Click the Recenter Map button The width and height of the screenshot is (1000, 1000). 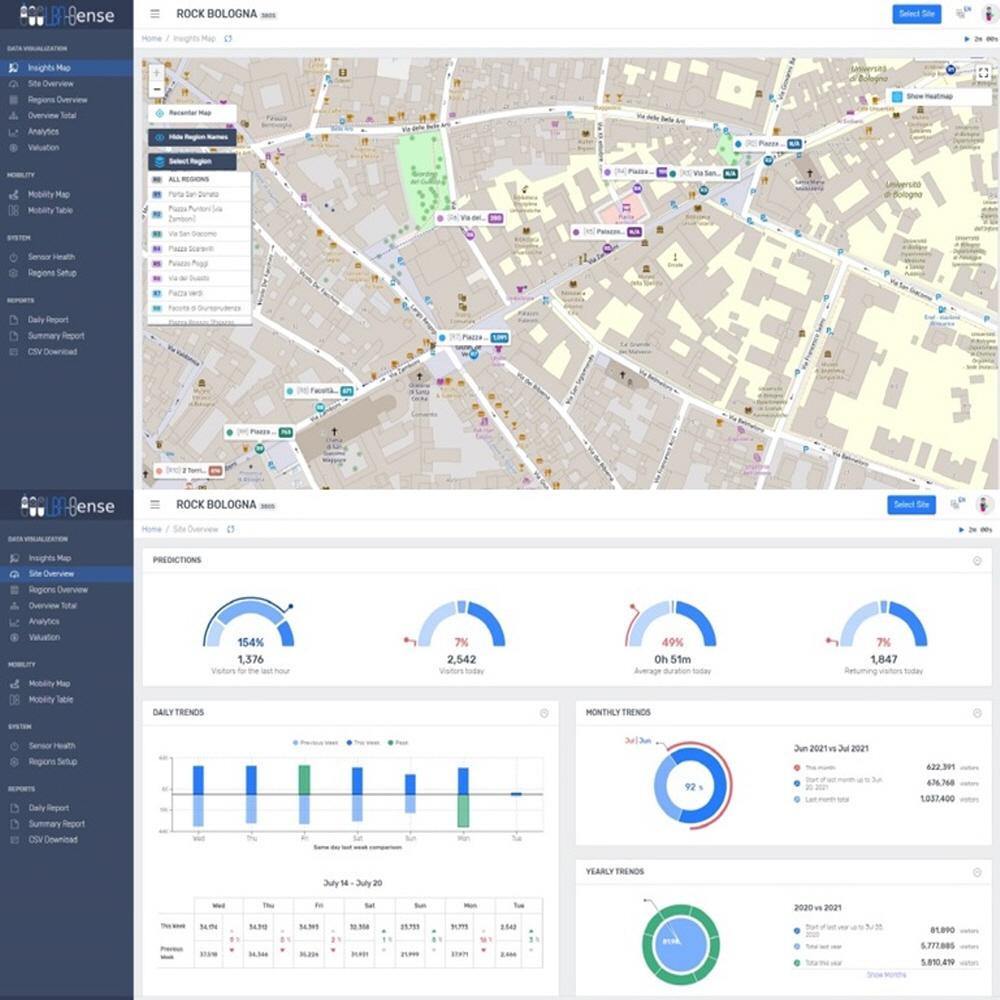tap(192, 114)
